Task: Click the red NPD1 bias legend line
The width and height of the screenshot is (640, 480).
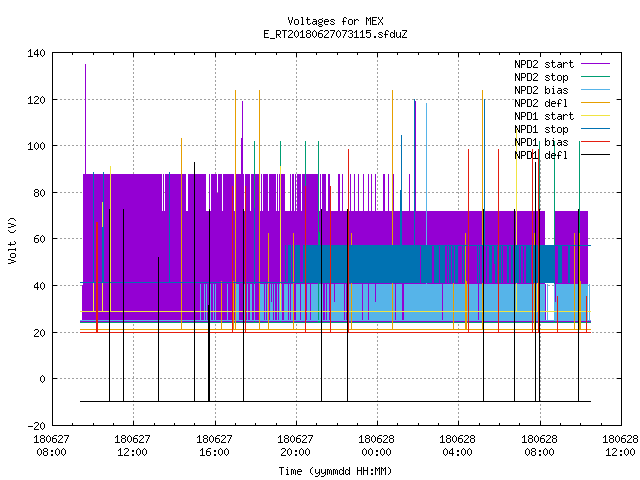Action: tap(595, 142)
